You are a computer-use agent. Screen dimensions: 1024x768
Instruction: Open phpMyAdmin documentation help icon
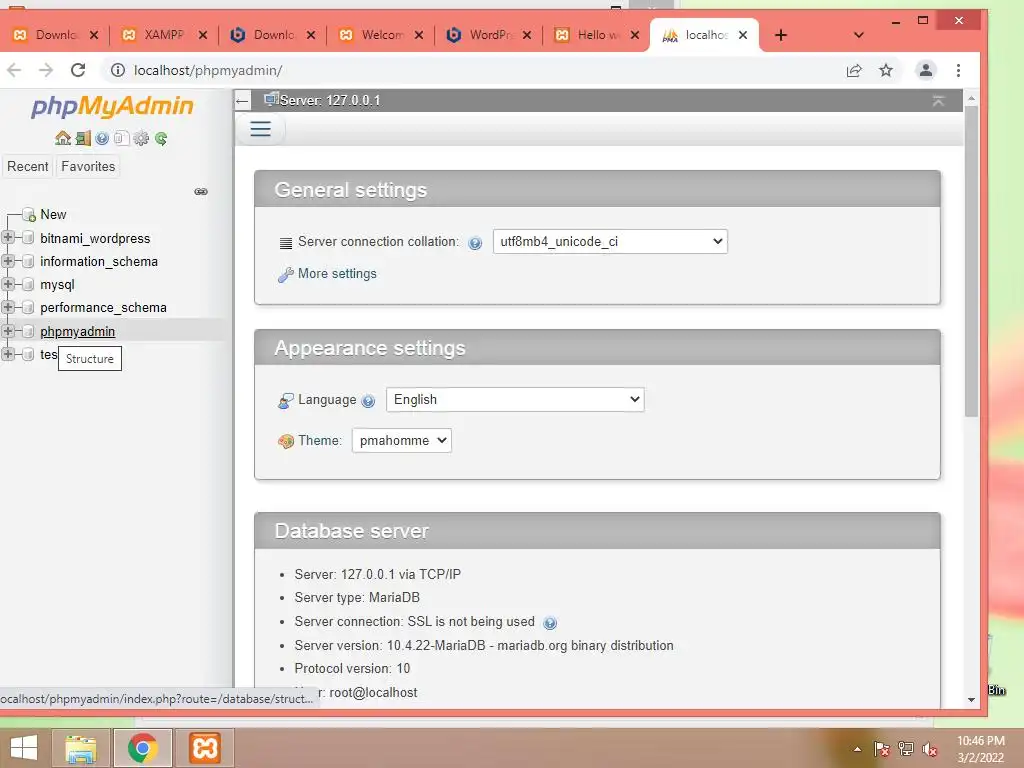point(102,138)
